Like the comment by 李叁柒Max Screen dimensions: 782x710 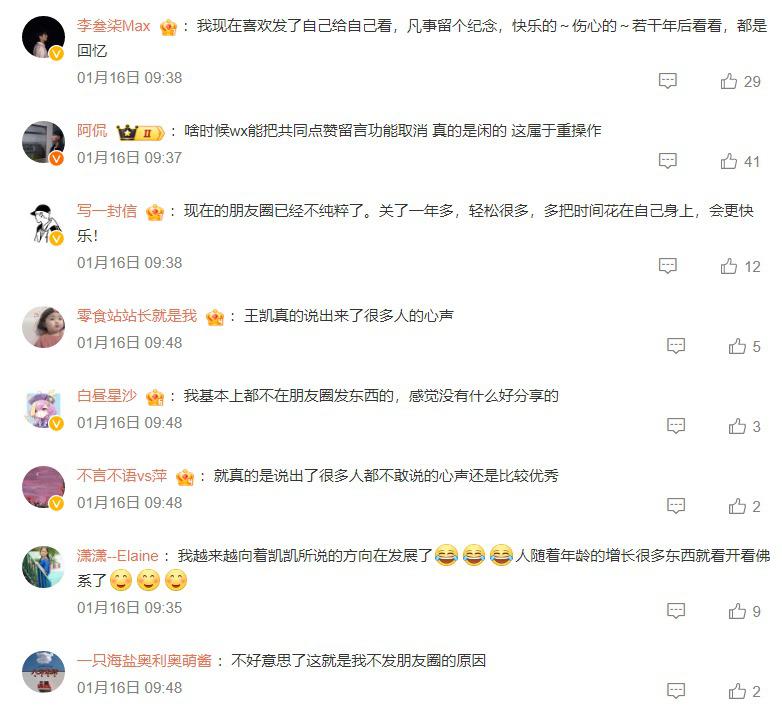point(740,81)
